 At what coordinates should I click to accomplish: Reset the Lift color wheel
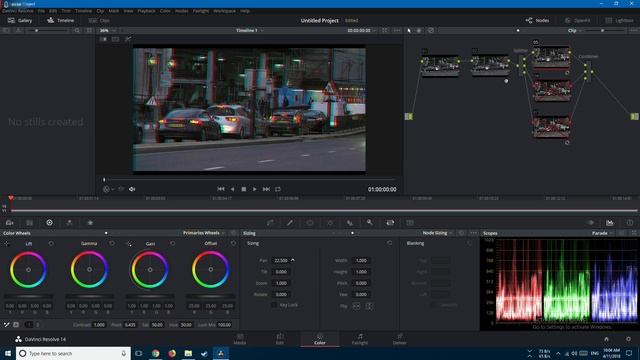point(51,243)
